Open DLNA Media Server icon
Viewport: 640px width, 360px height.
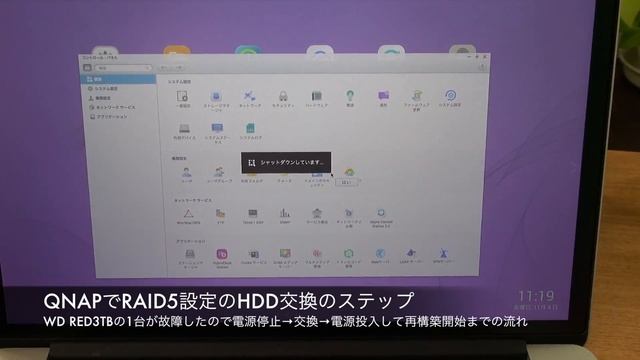(x=285, y=254)
